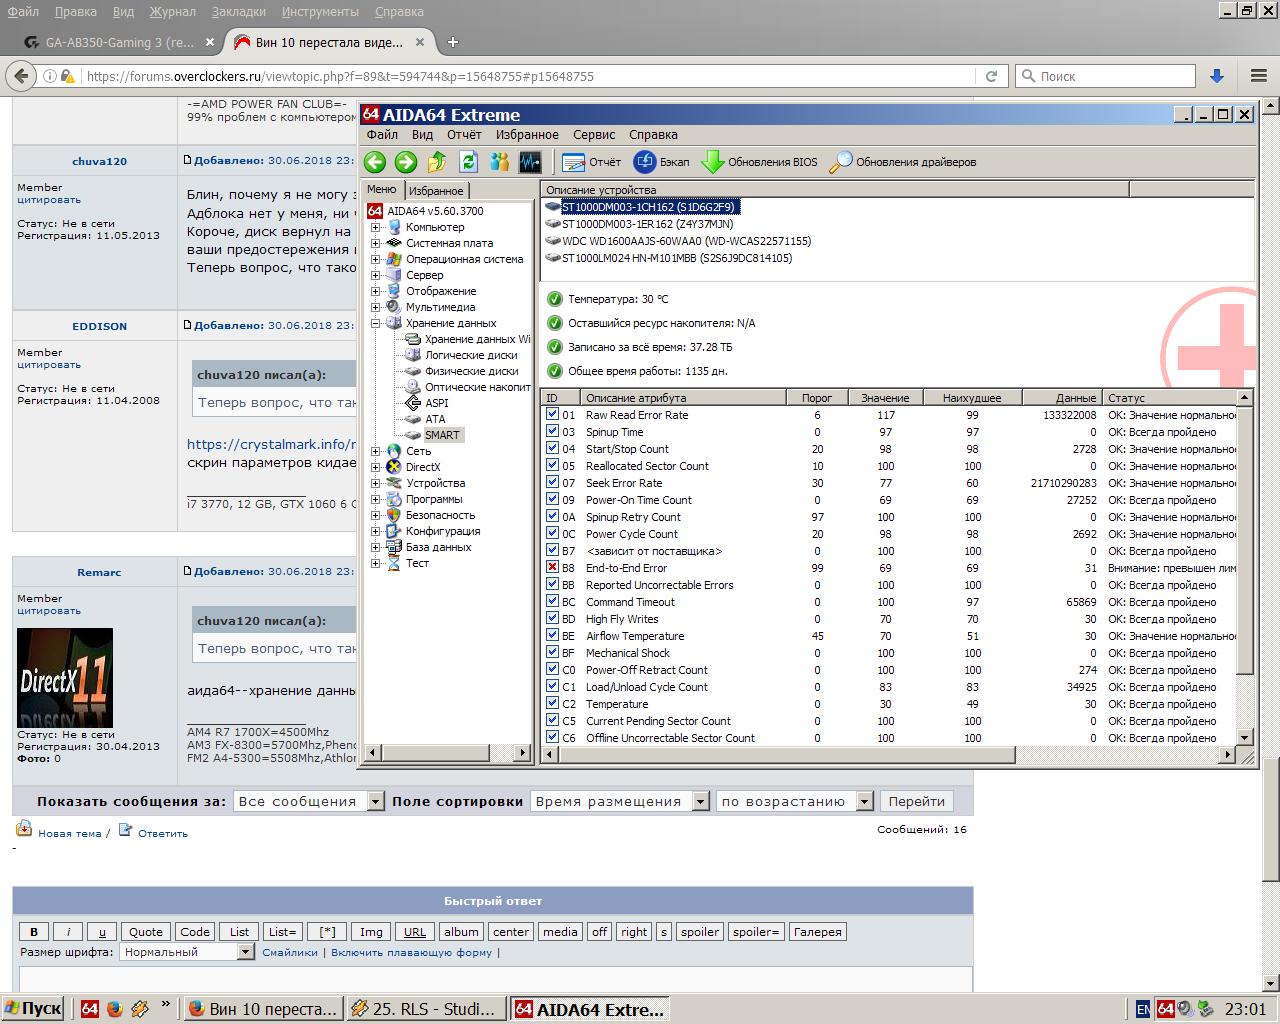The width and height of the screenshot is (1280, 1024).
Task: Toggle the End-to-End Error checkbox
Action: click(552, 567)
